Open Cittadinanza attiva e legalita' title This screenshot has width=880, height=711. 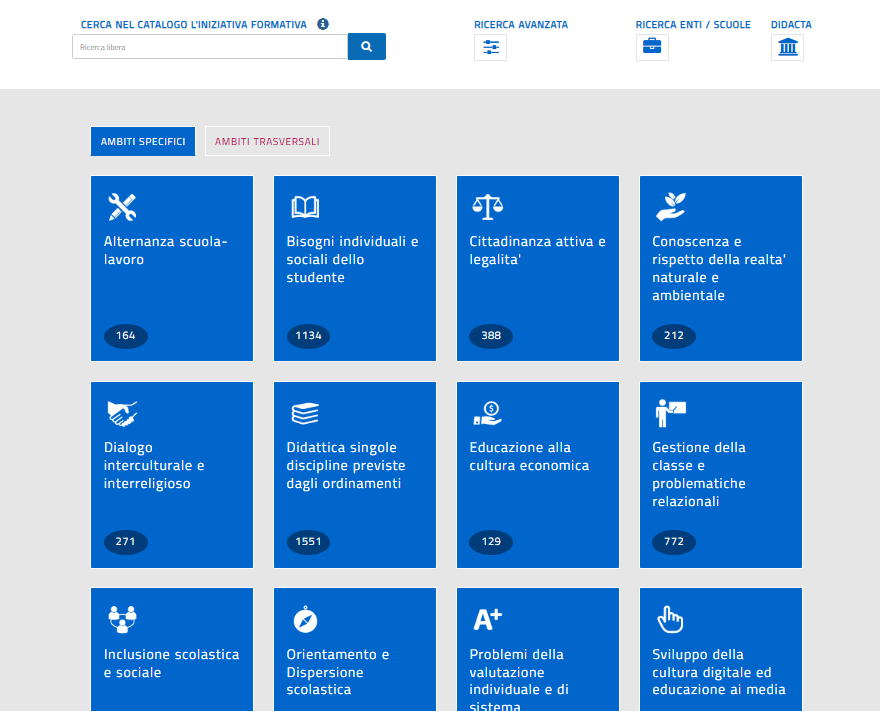pyautogui.click(x=537, y=250)
